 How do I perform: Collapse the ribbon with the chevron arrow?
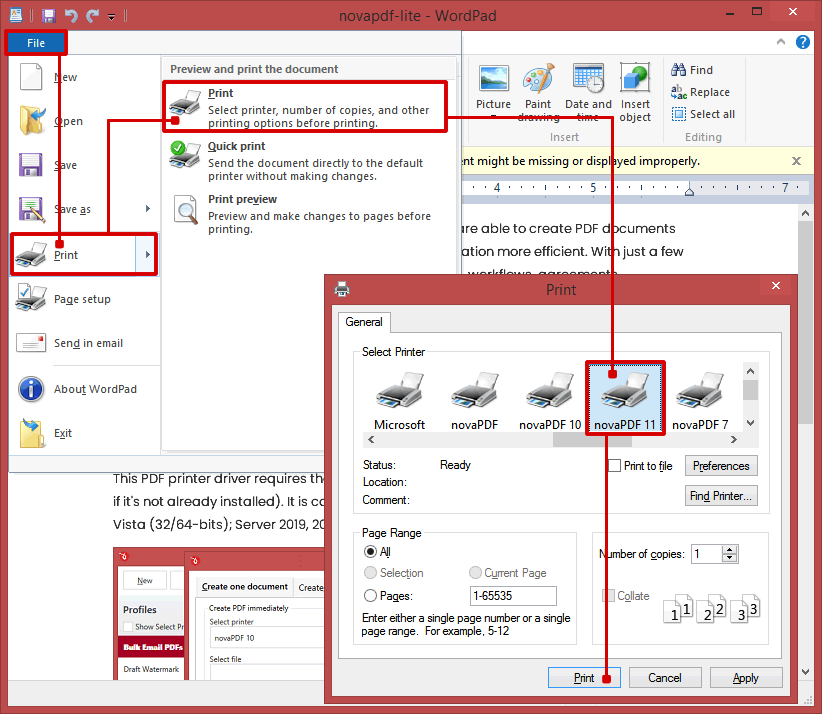[x=781, y=42]
